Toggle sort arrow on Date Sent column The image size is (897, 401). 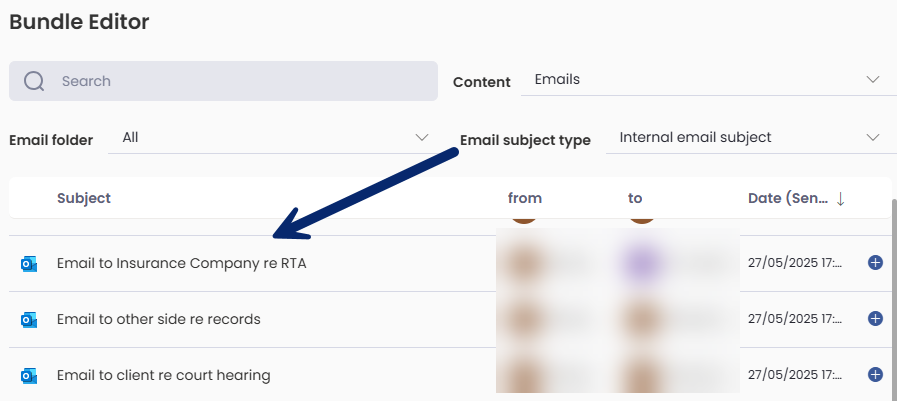pyautogui.click(x=840, y=198)
